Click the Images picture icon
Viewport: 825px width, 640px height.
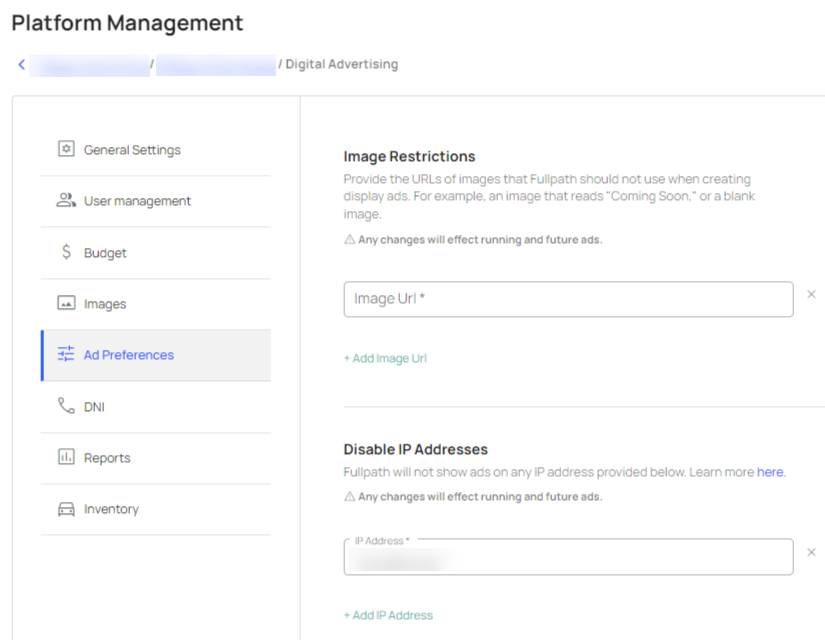[x=66, y=304]
